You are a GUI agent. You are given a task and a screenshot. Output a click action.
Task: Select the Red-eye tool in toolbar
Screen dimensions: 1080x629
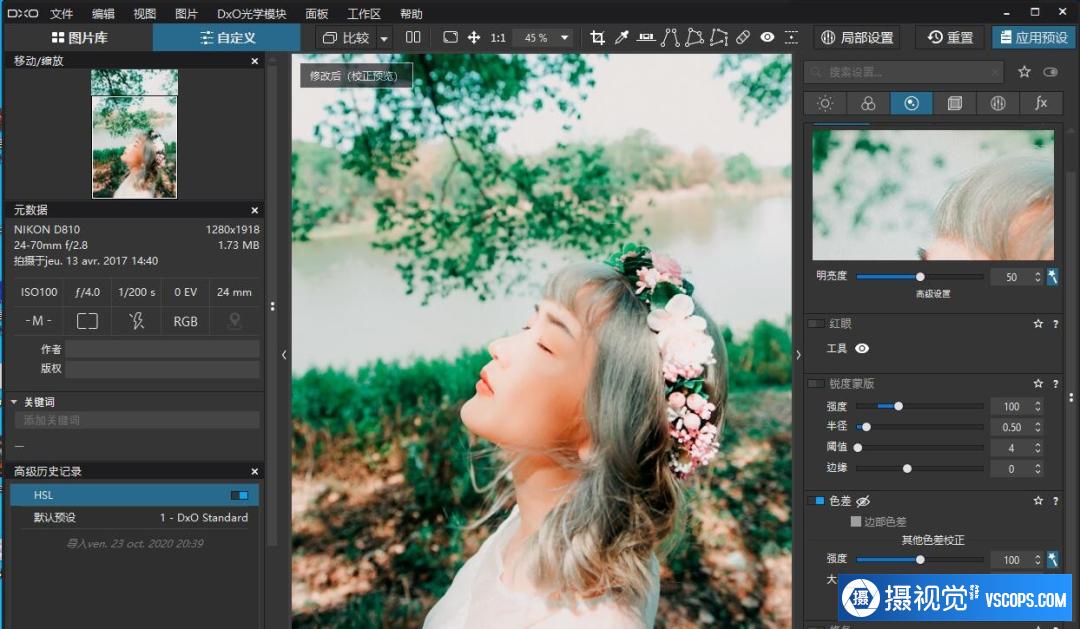coord(767,37)
